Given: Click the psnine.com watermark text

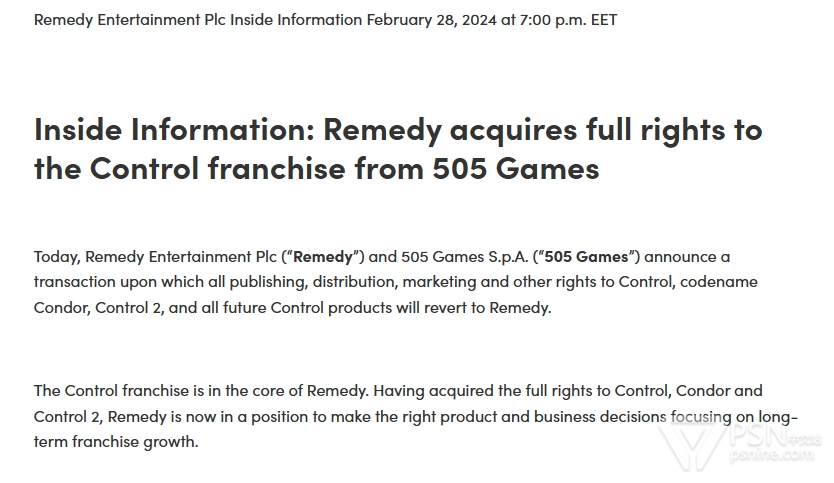Looking at the screenshot, I should coord(772,454).
